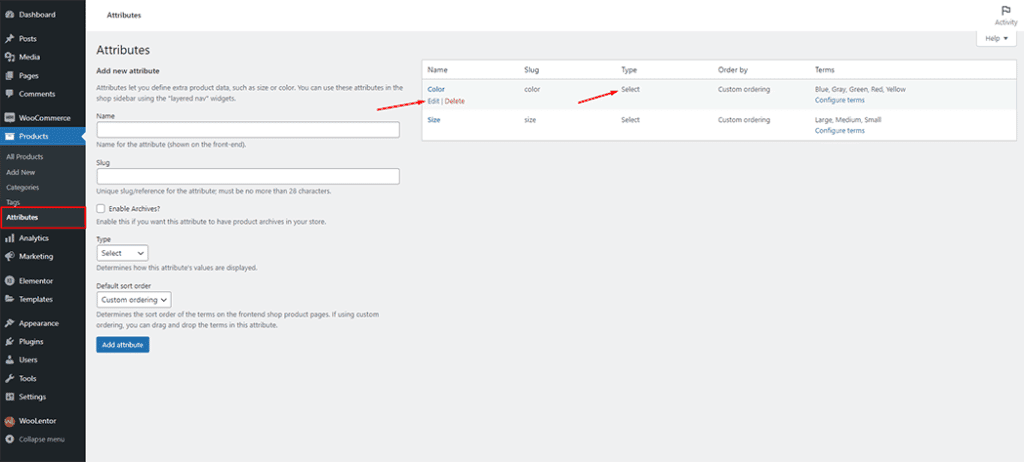The image size is (1024, 462).
Task: Open Configure terms for Size attribute
Action: tap(839, 131)
